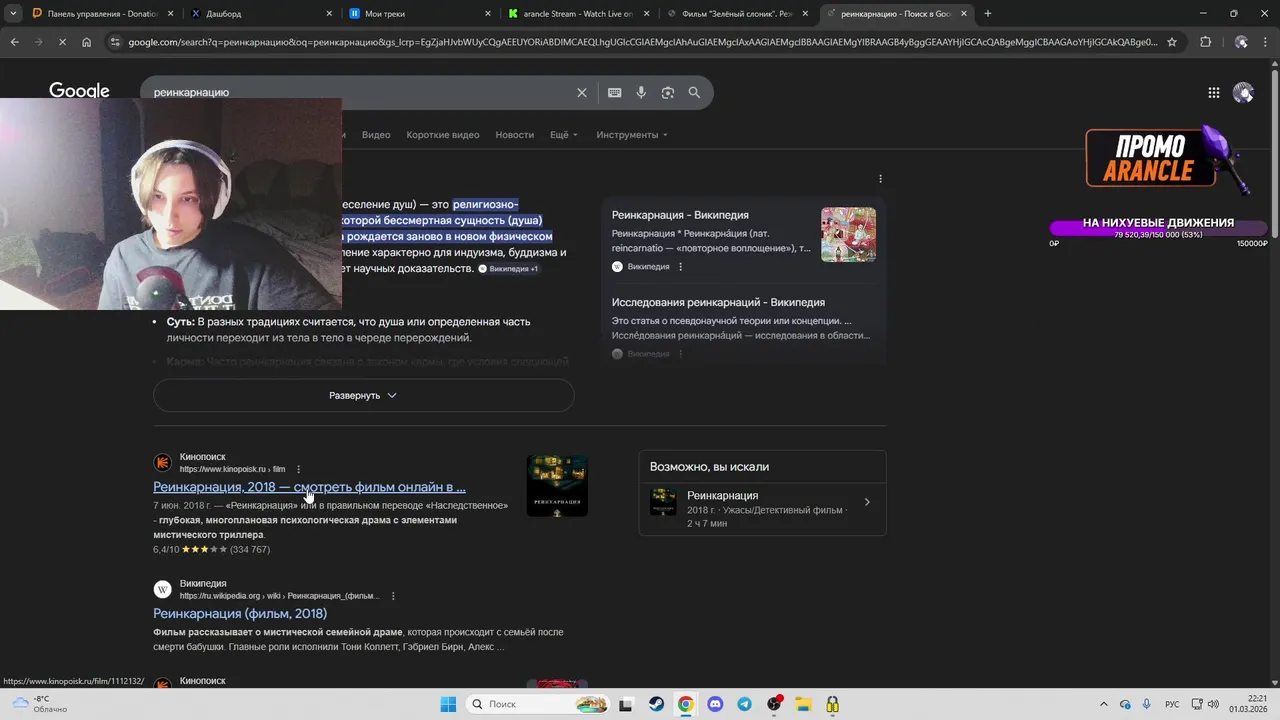The image size is (1280, 720).
Task: Go back to the previous page
Action: (14, 42)
